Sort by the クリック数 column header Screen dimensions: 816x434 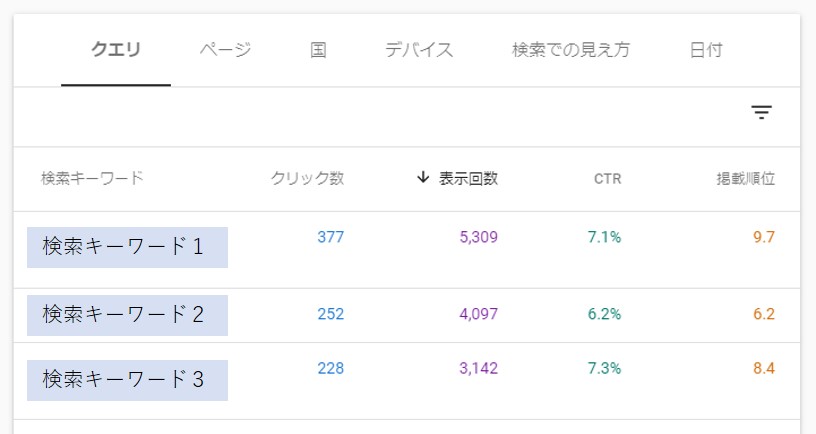pyautogui.click(x=307, y=178)
